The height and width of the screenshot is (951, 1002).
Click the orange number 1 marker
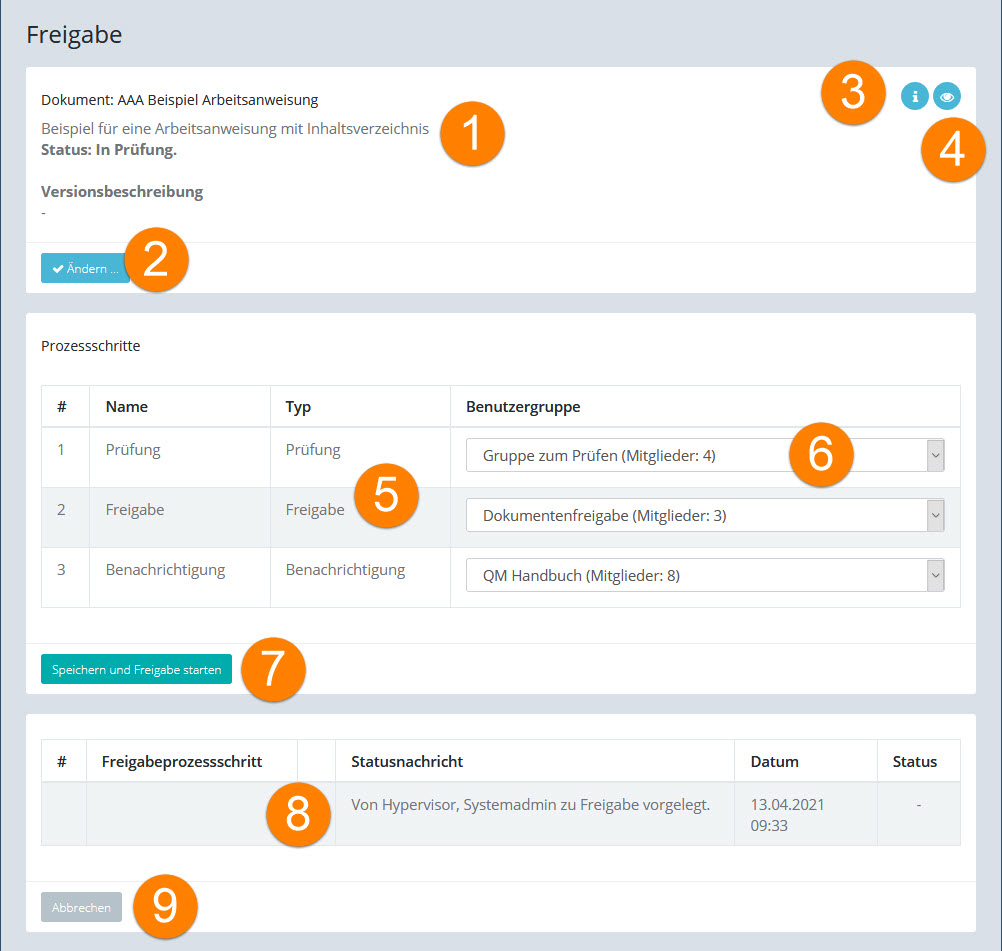[472, 137]
